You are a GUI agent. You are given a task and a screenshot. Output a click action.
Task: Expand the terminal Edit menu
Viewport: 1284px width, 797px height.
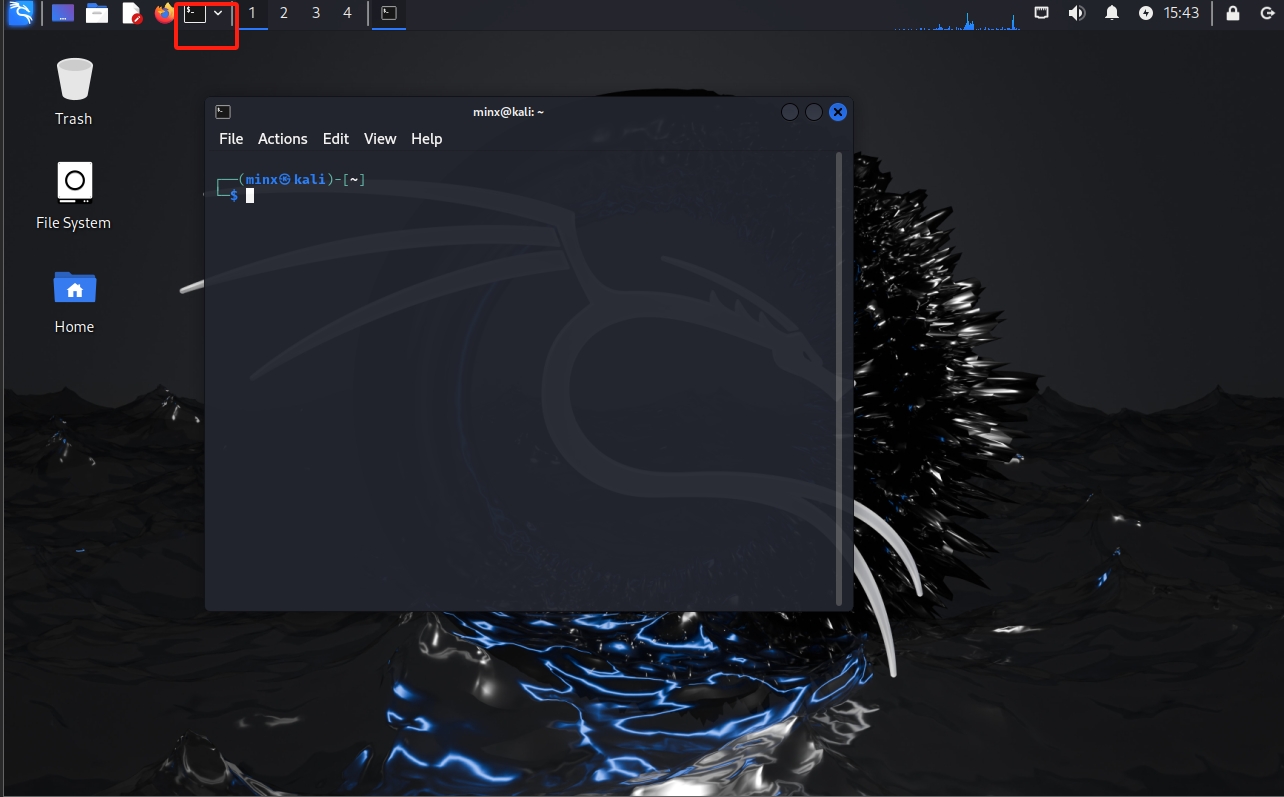(336, 139)
